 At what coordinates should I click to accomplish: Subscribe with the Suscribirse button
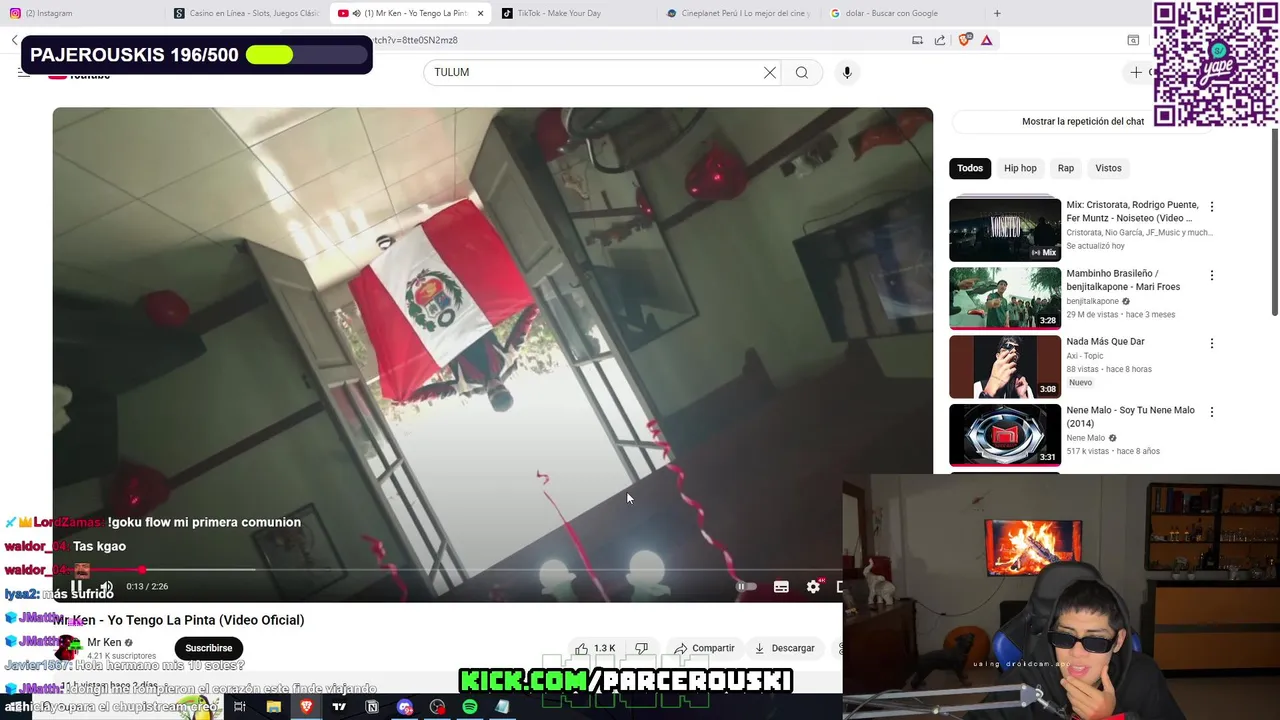pos(208,648)
